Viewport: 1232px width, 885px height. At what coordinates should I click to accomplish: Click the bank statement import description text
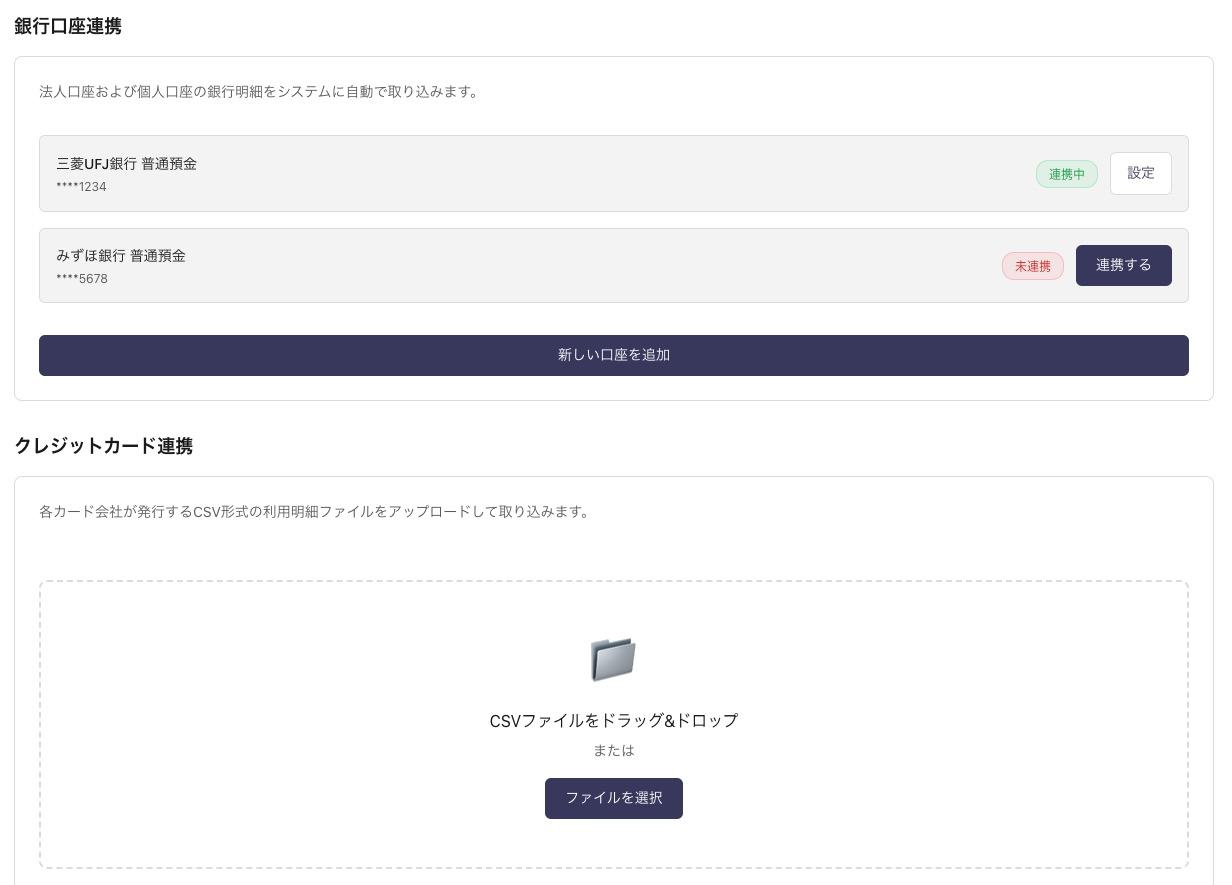(x=260, y=92)
